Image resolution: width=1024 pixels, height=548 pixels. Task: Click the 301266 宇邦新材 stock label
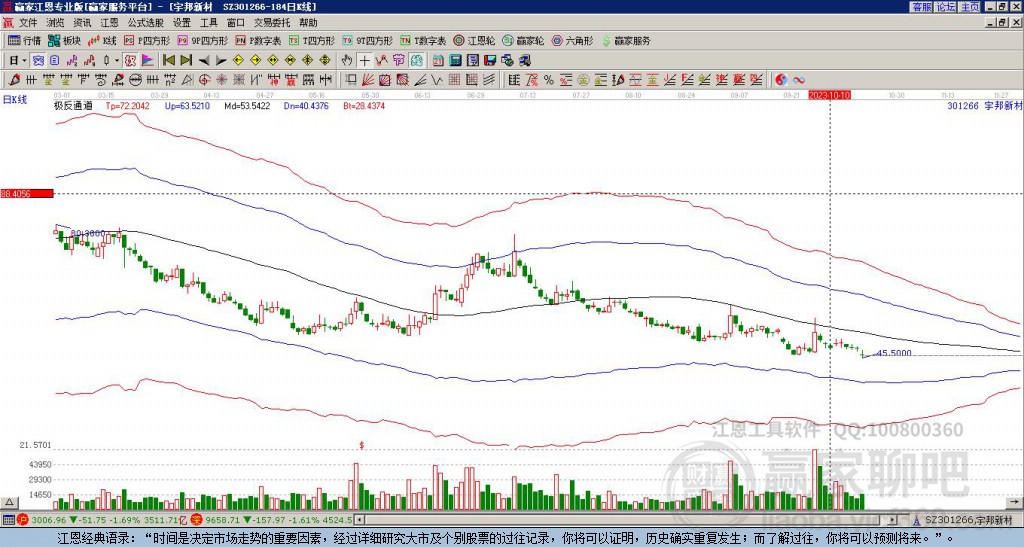point(984,105)
